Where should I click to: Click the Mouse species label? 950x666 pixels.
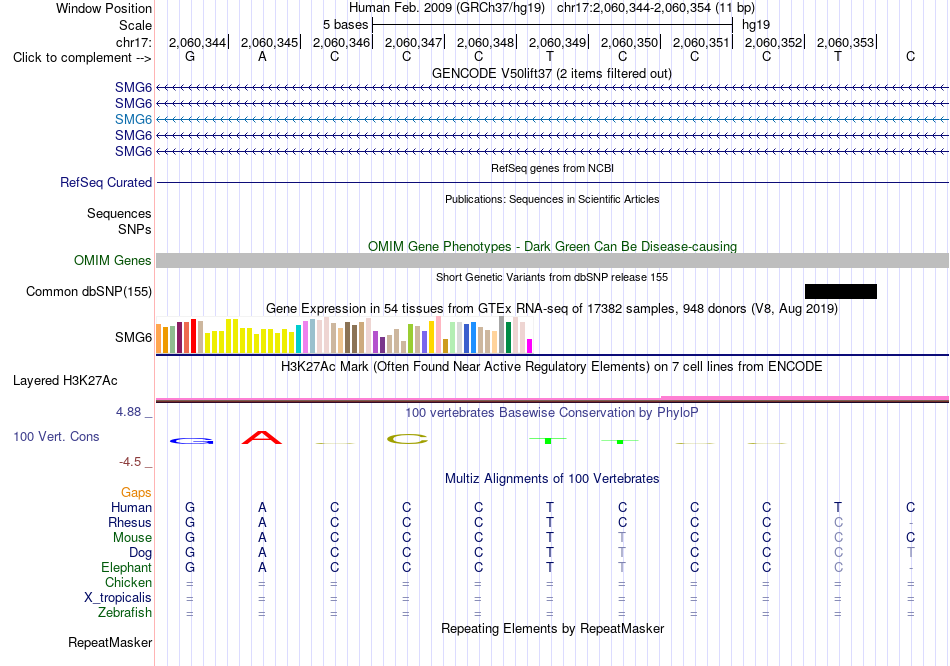(132, 538)
